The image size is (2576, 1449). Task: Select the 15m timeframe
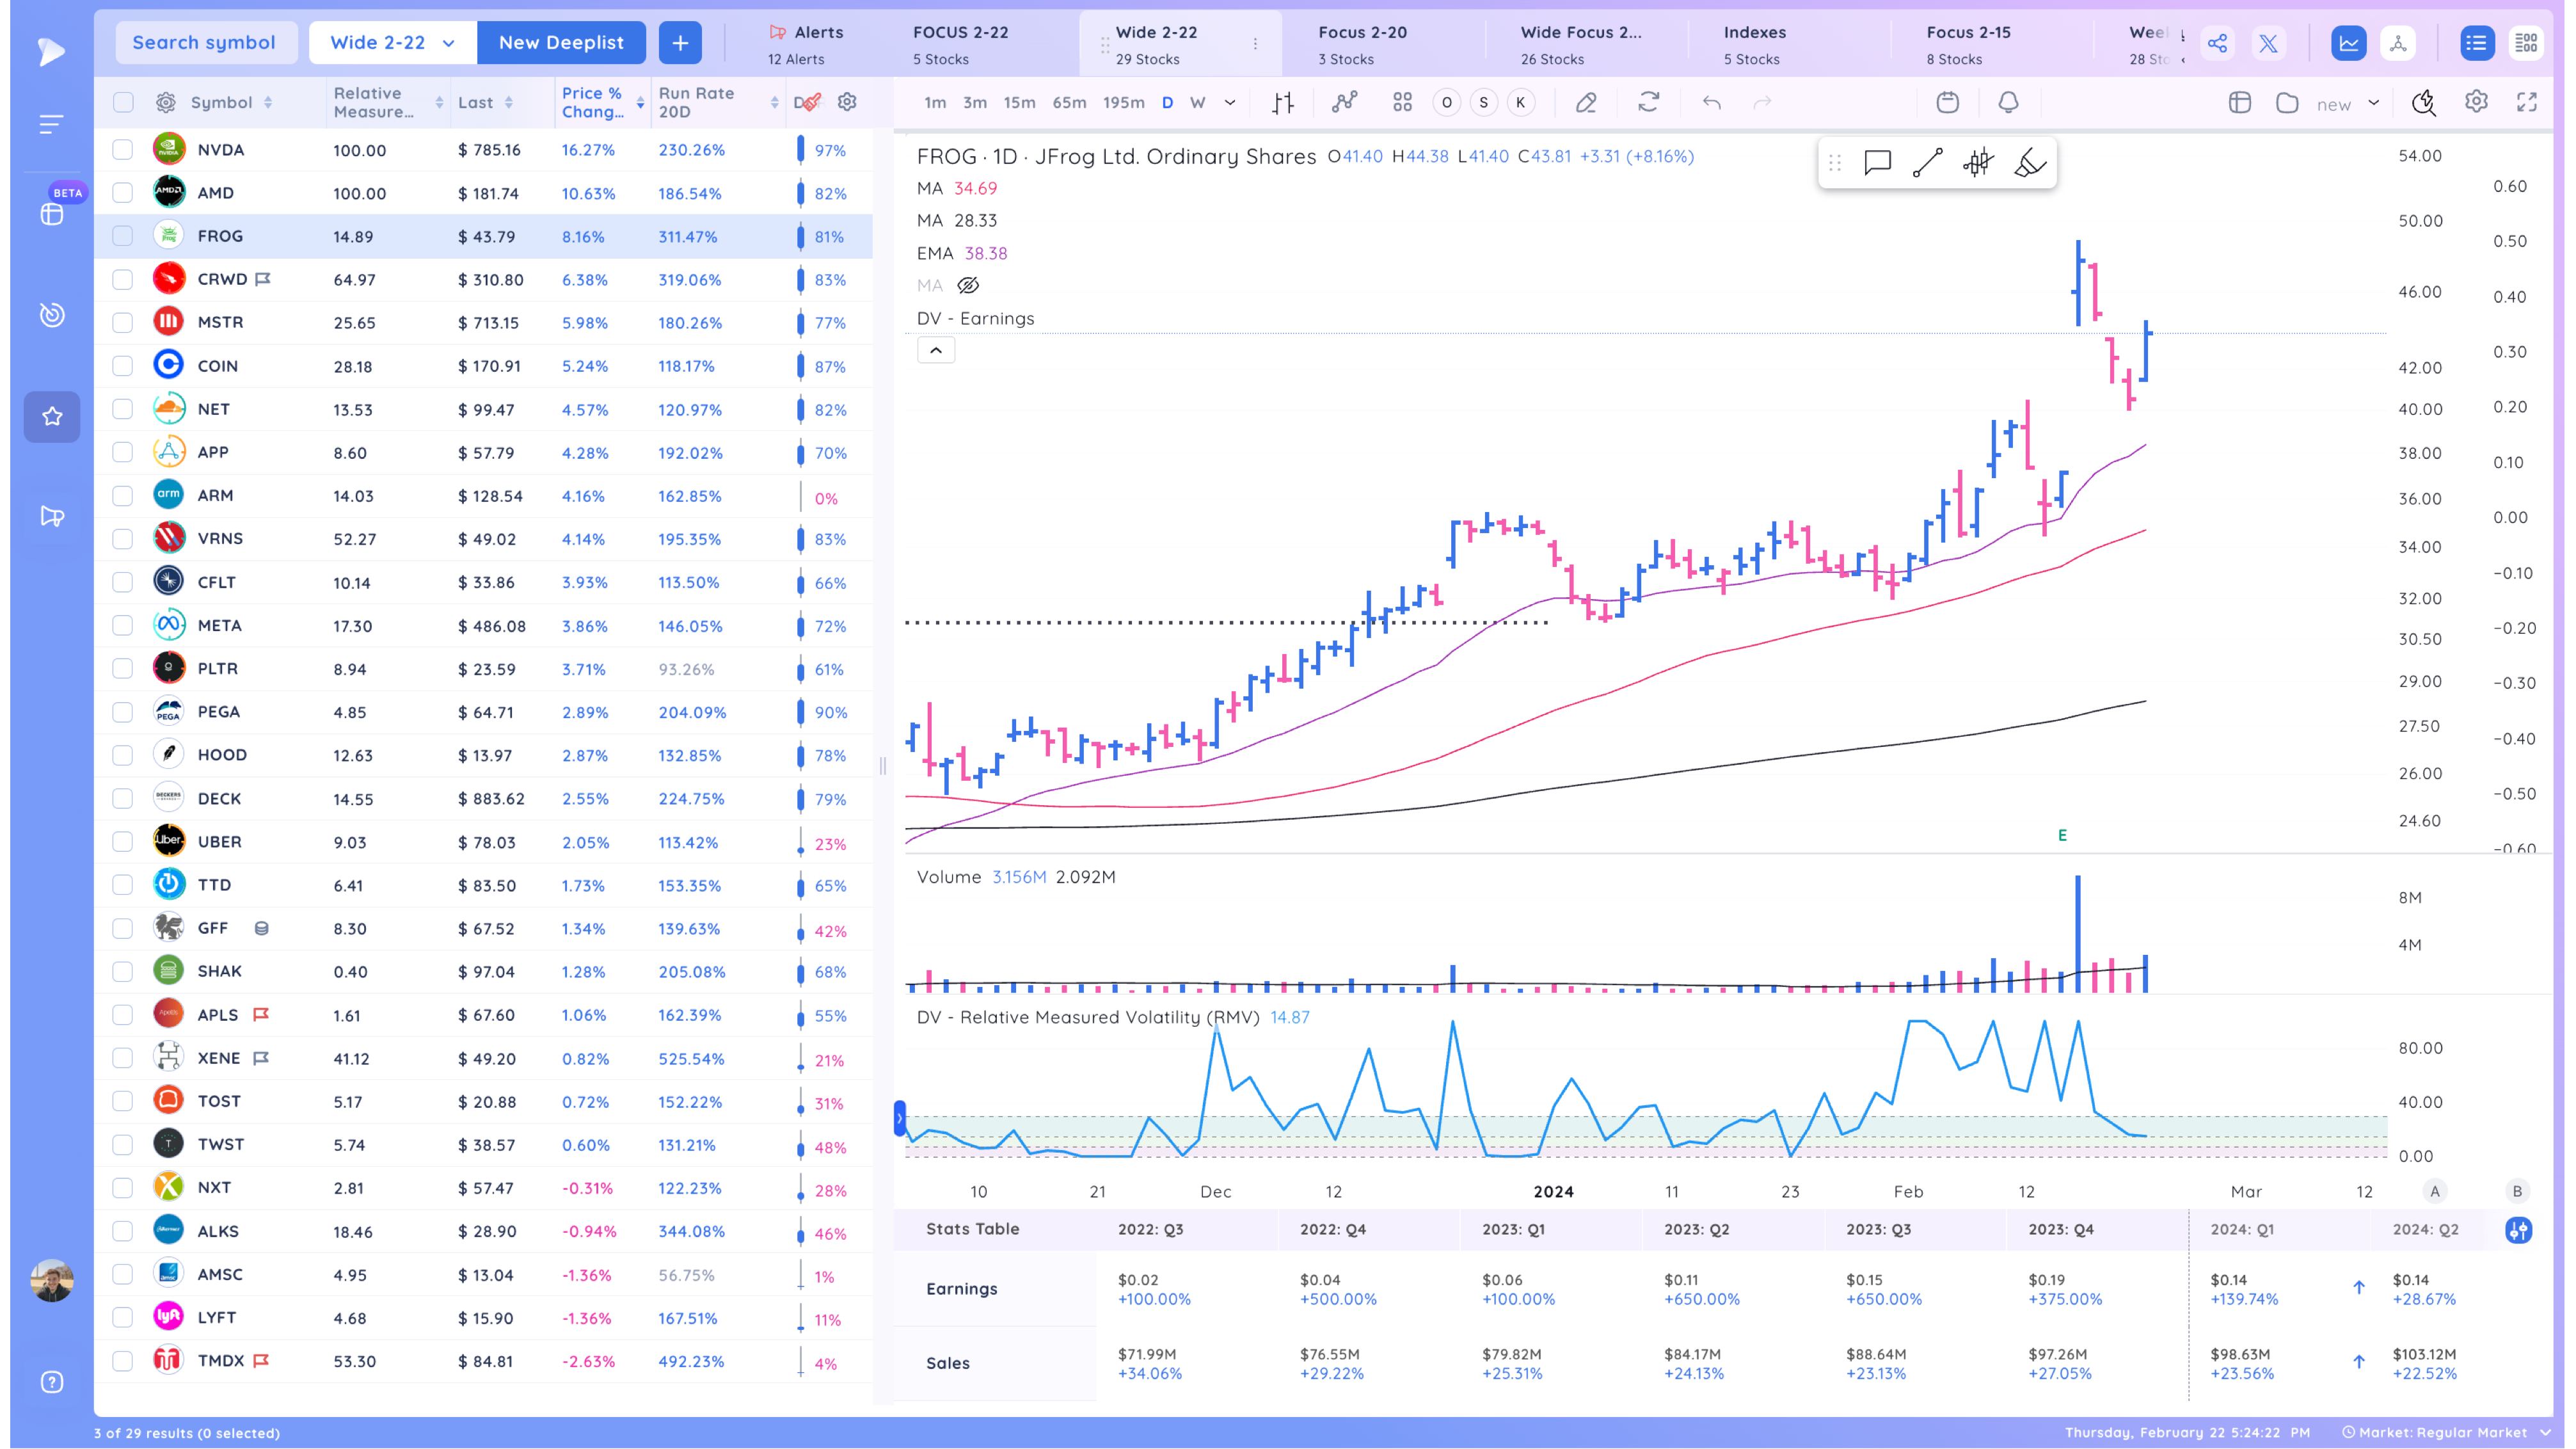point(1019,103)
